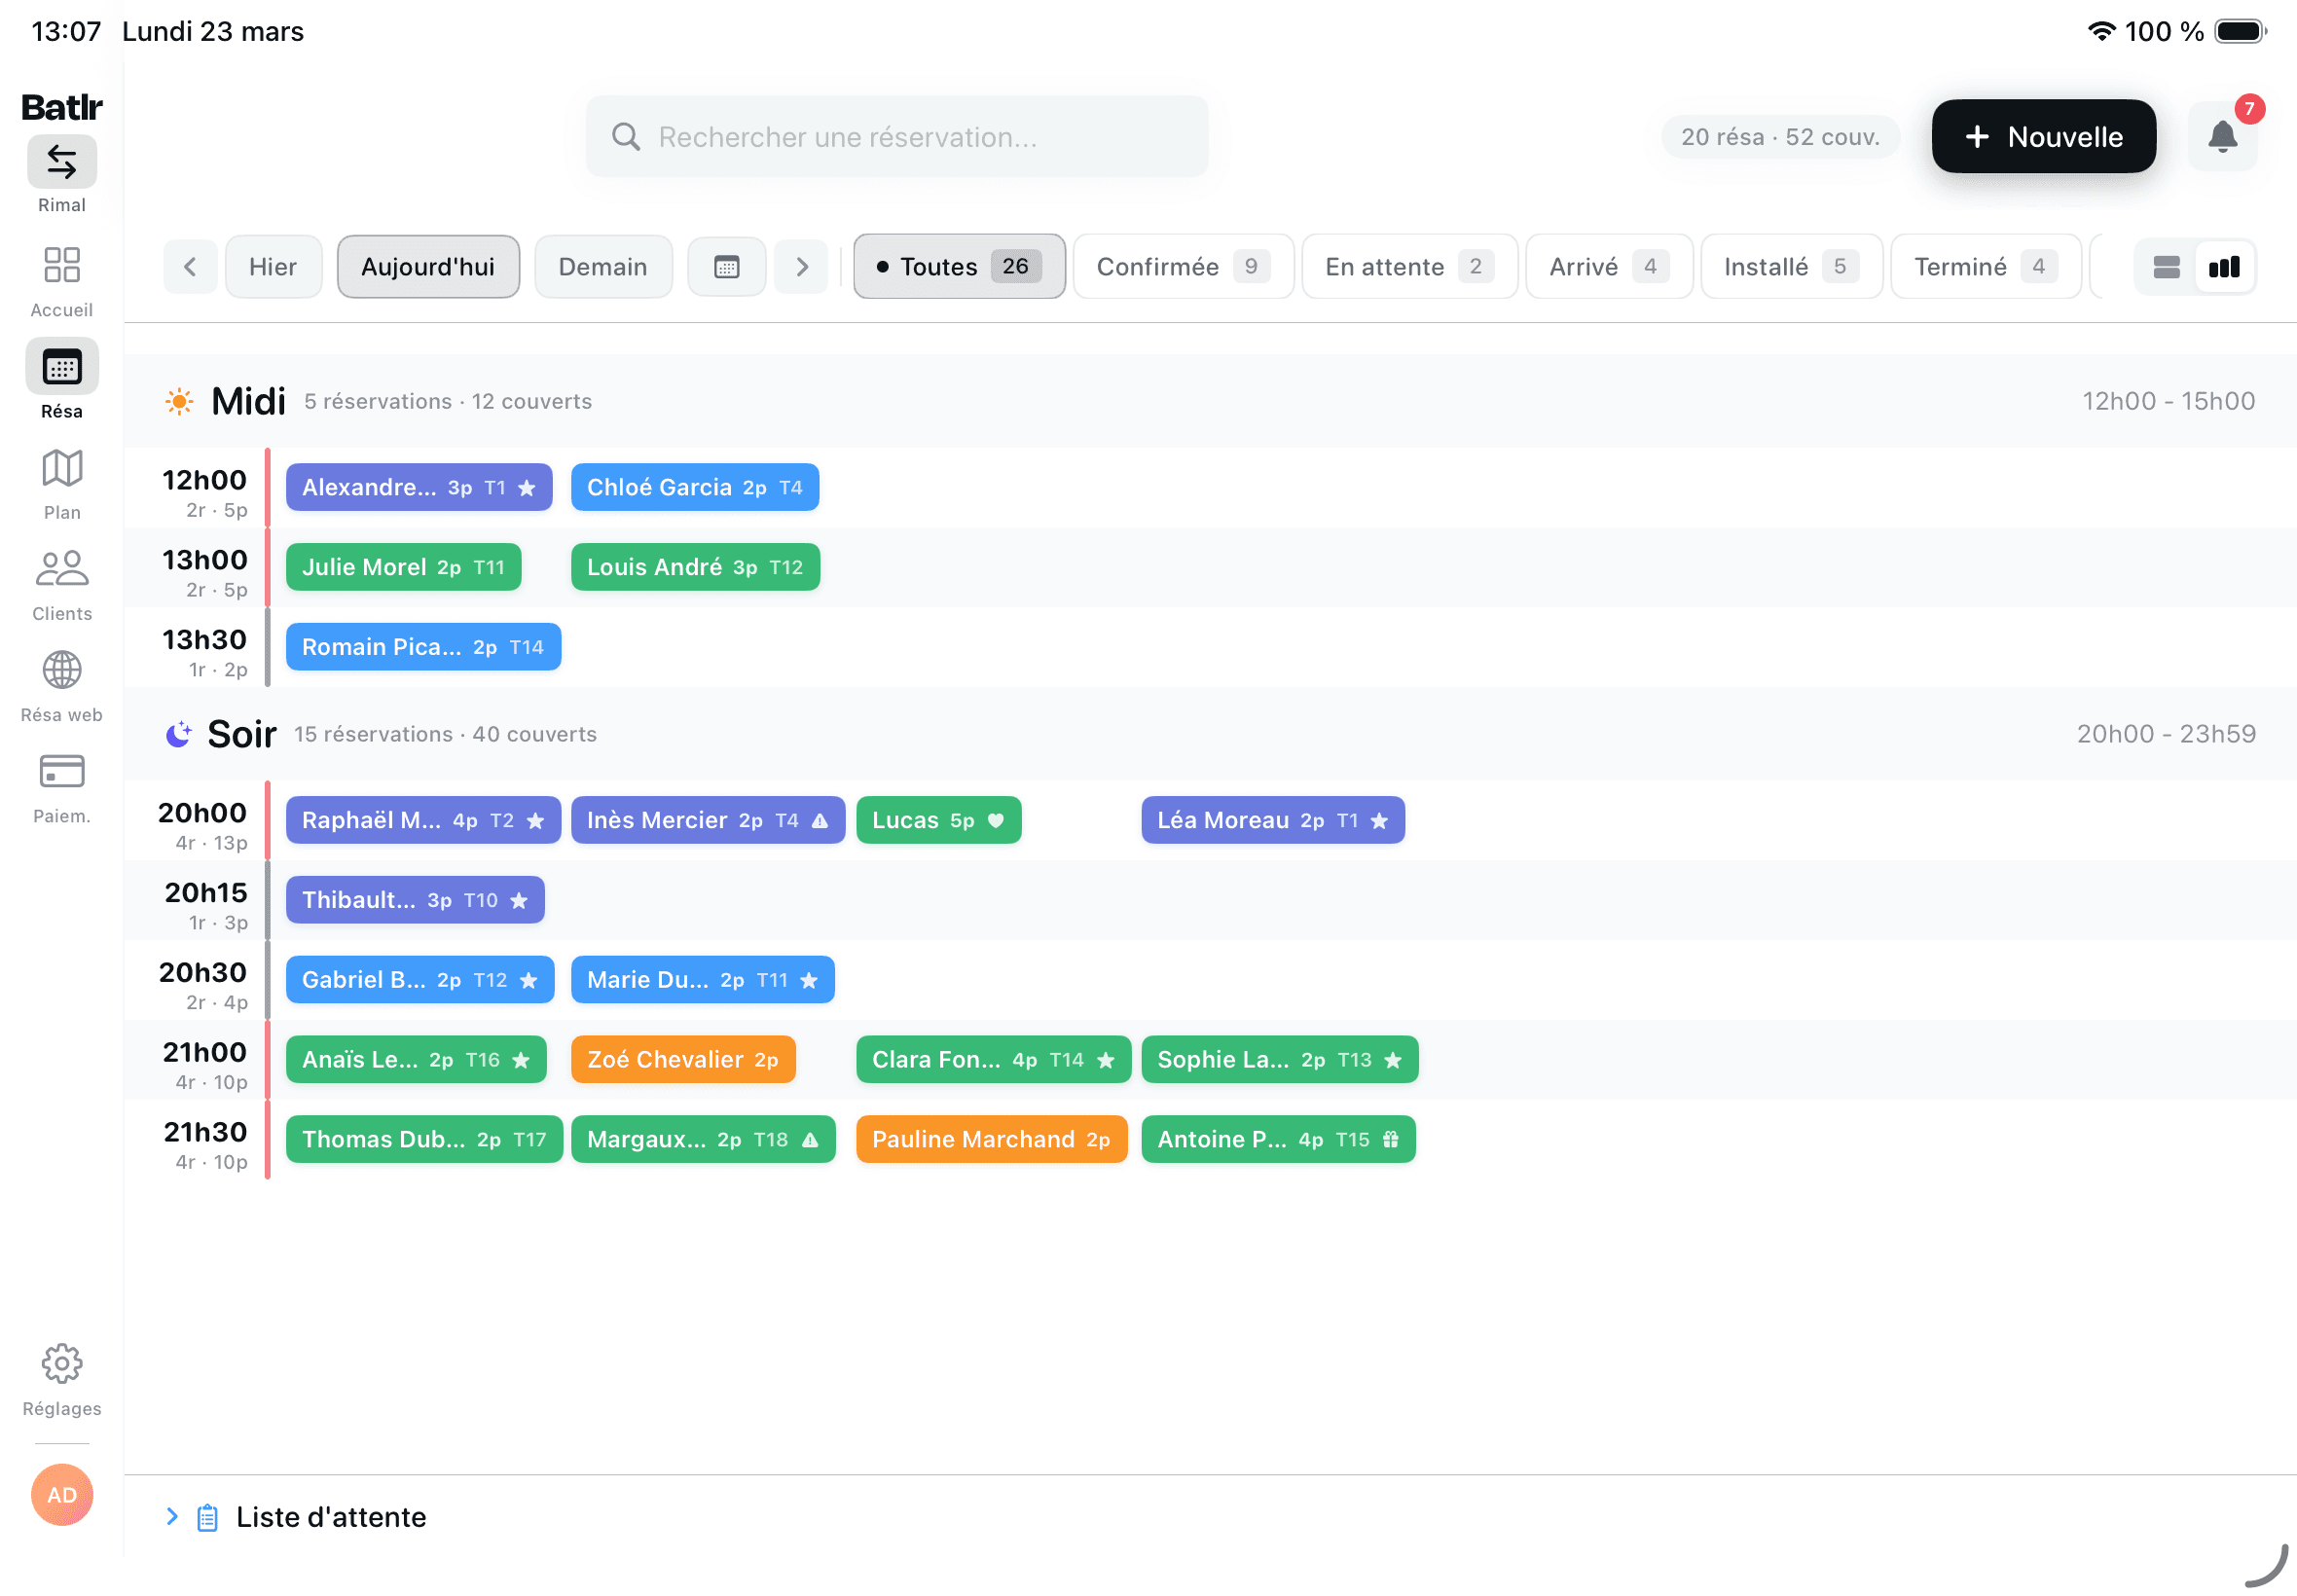The width and height of the screenshot is (2297, 1596).
Task: Select the Toutes status filter
Action: 958,267
